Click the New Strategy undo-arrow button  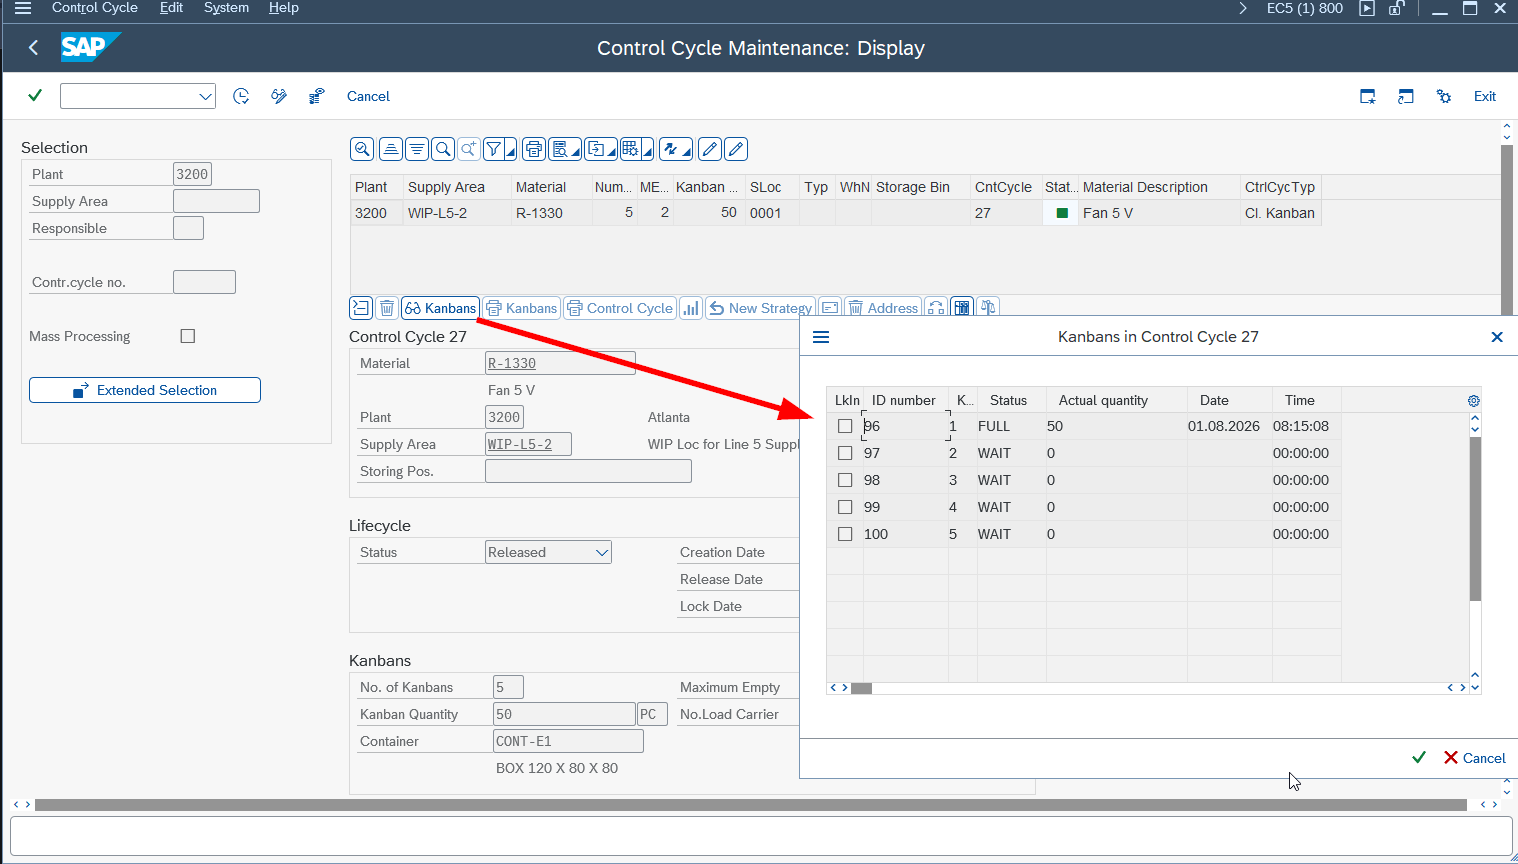coord(760,308)
